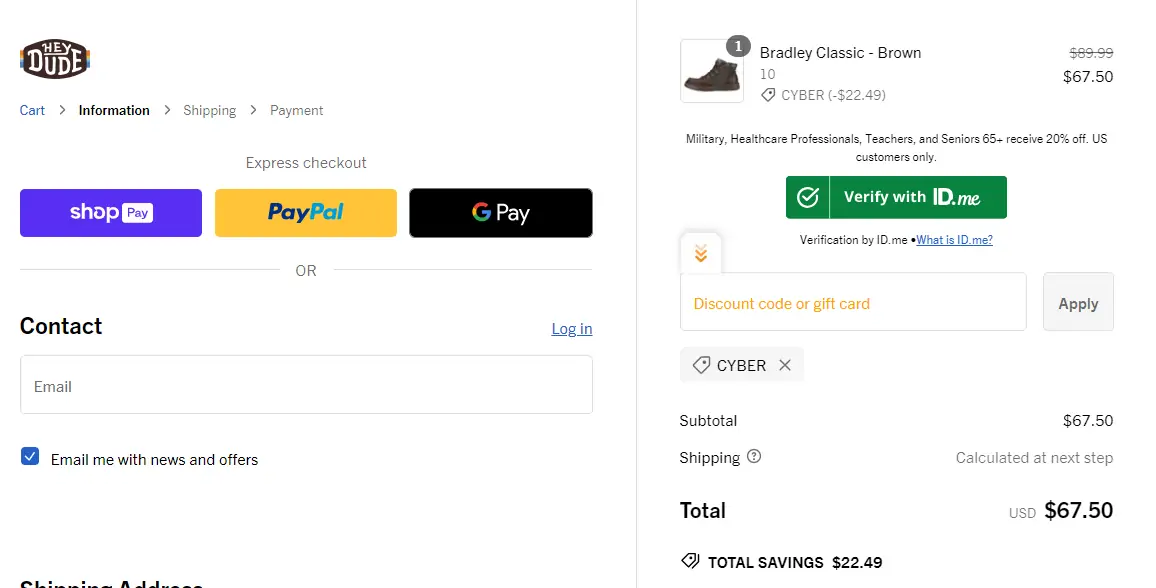Click the orange double-chevron expander icon

point(701,254)
